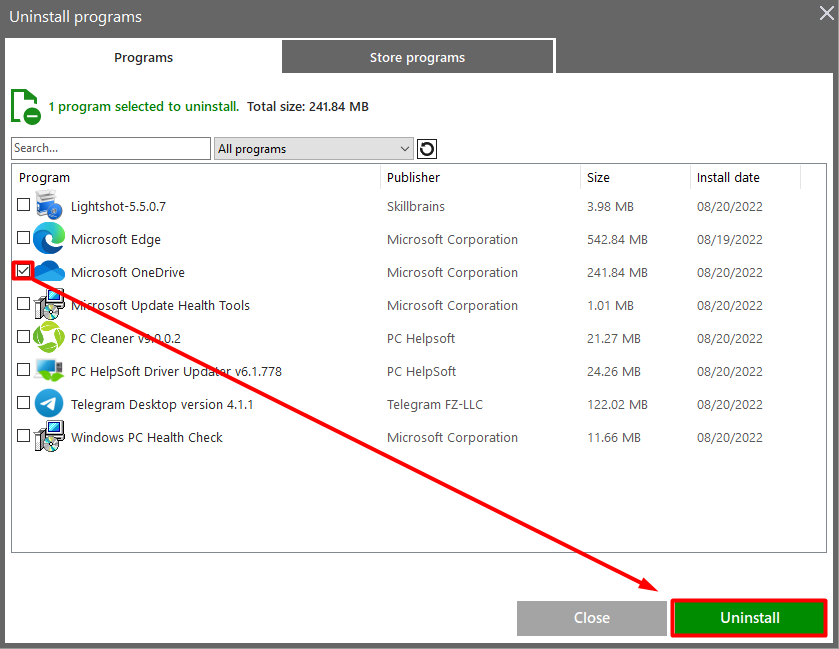Image resolution: width=839 pixels, height=649 pixels.
Task: Switch to the Store programs tab
Action: 417,57
